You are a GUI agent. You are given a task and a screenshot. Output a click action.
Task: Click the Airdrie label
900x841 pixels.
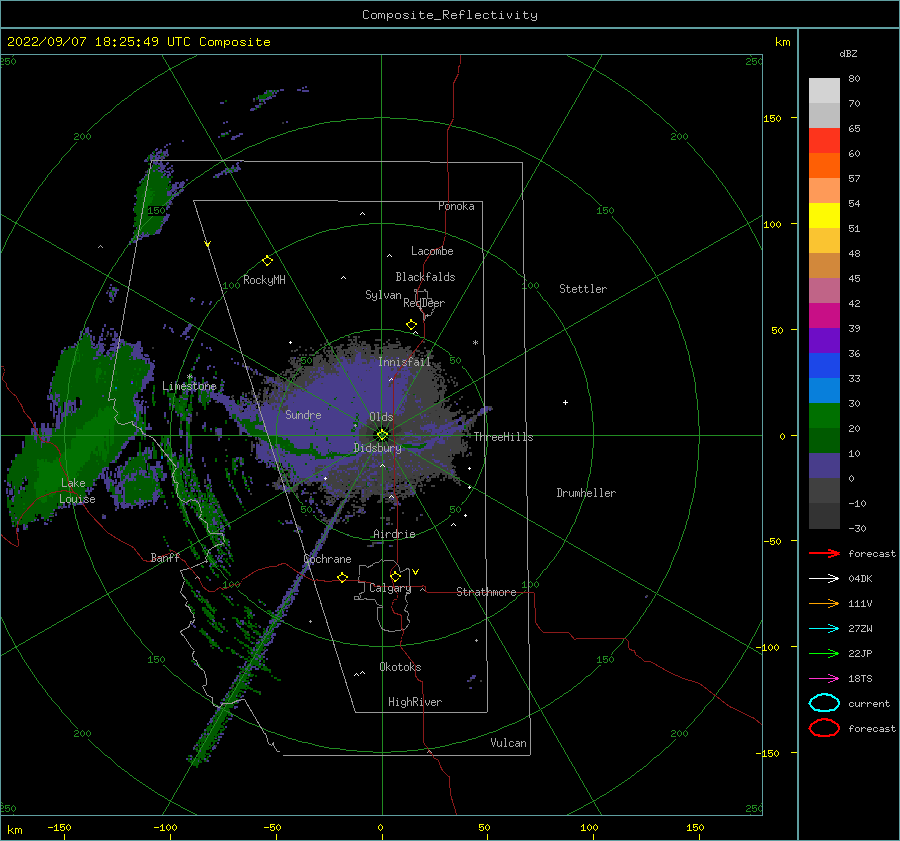[394, 534]
